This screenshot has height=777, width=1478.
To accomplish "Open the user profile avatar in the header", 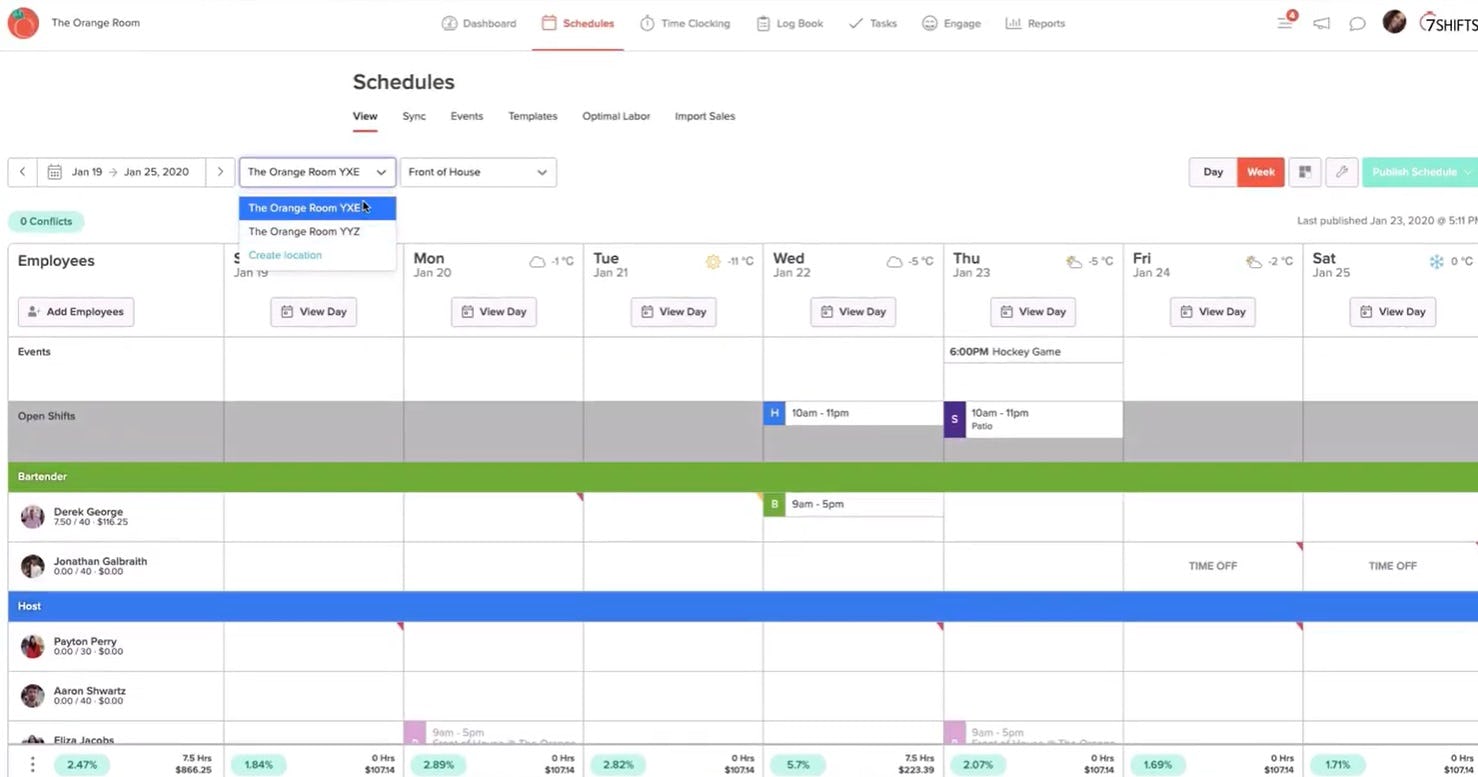I will tap(1394, 22).
